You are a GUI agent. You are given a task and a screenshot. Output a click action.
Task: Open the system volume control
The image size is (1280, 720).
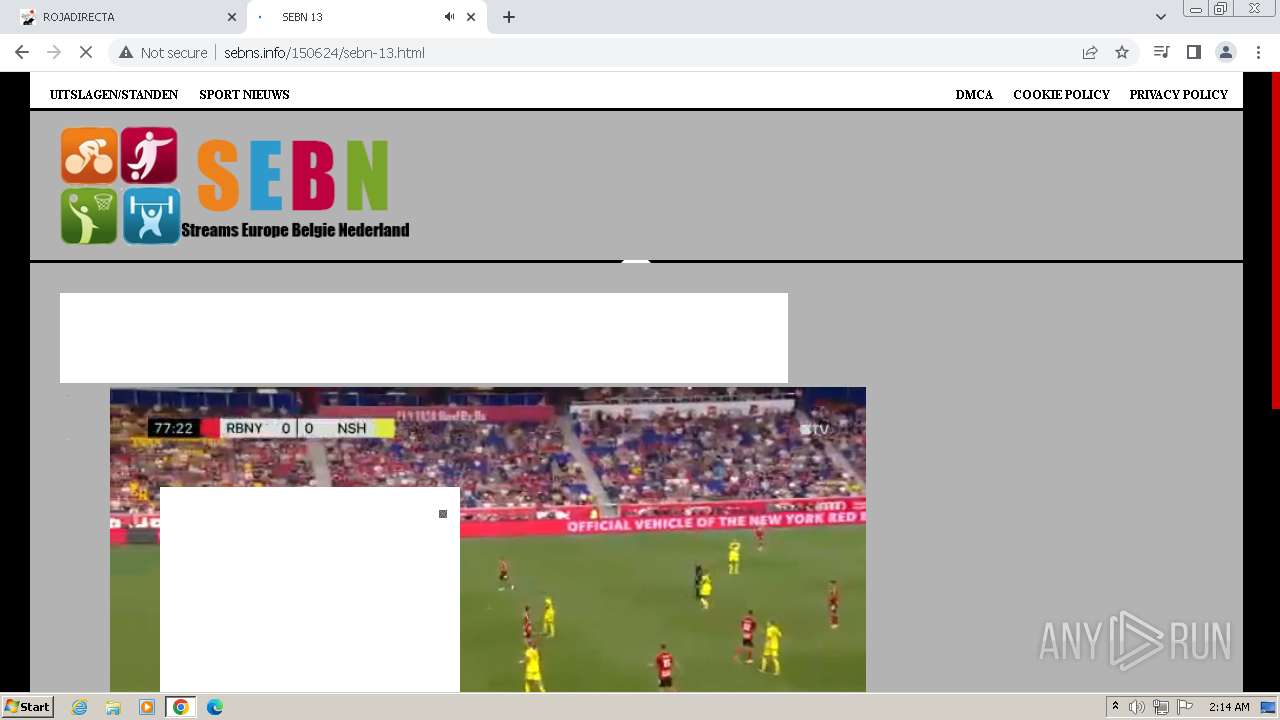pos(1137,707)
